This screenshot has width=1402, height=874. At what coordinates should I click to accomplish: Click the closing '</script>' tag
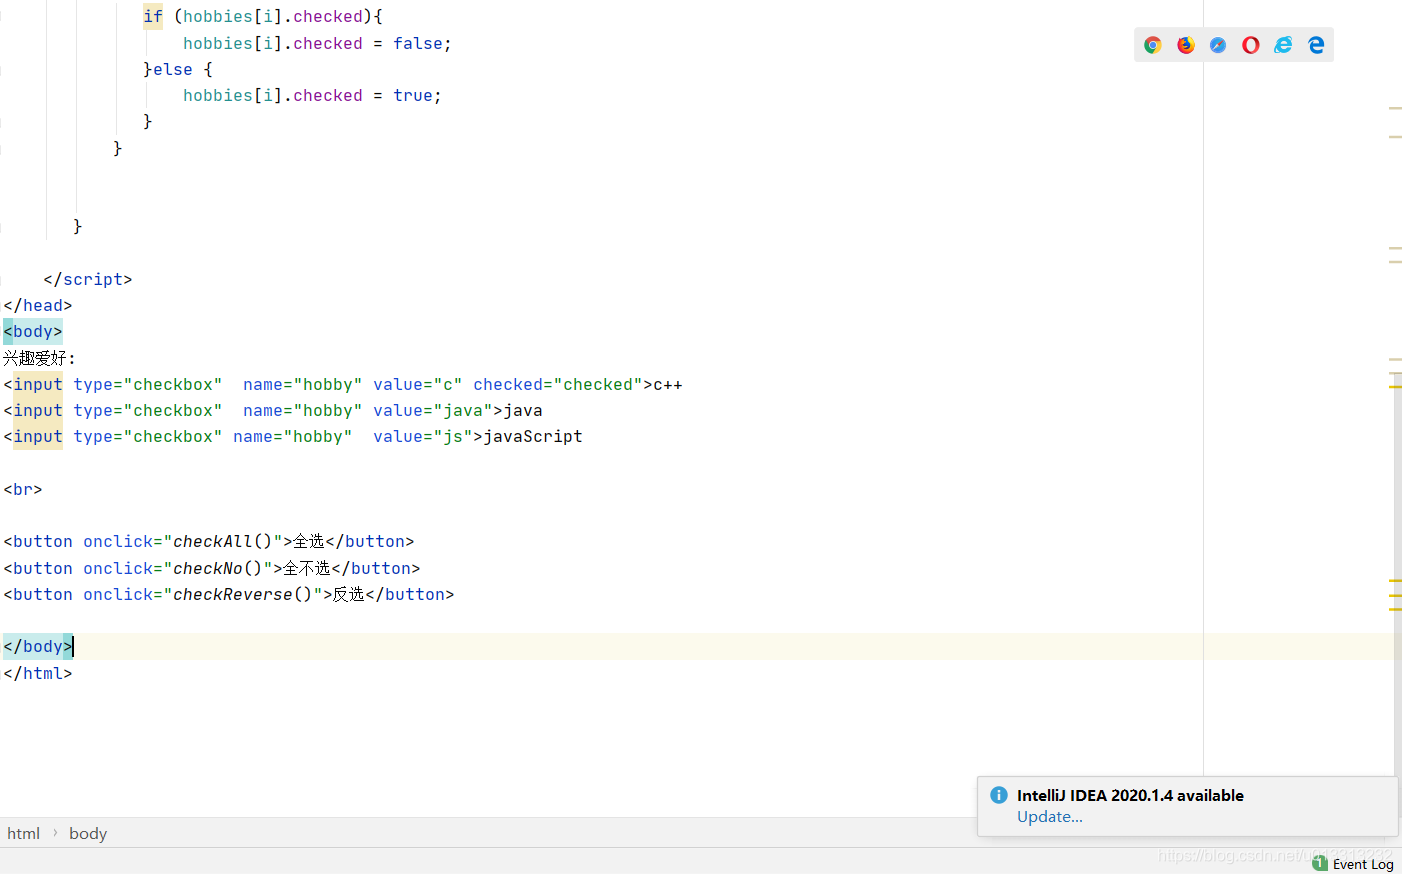tap(88, 279)
